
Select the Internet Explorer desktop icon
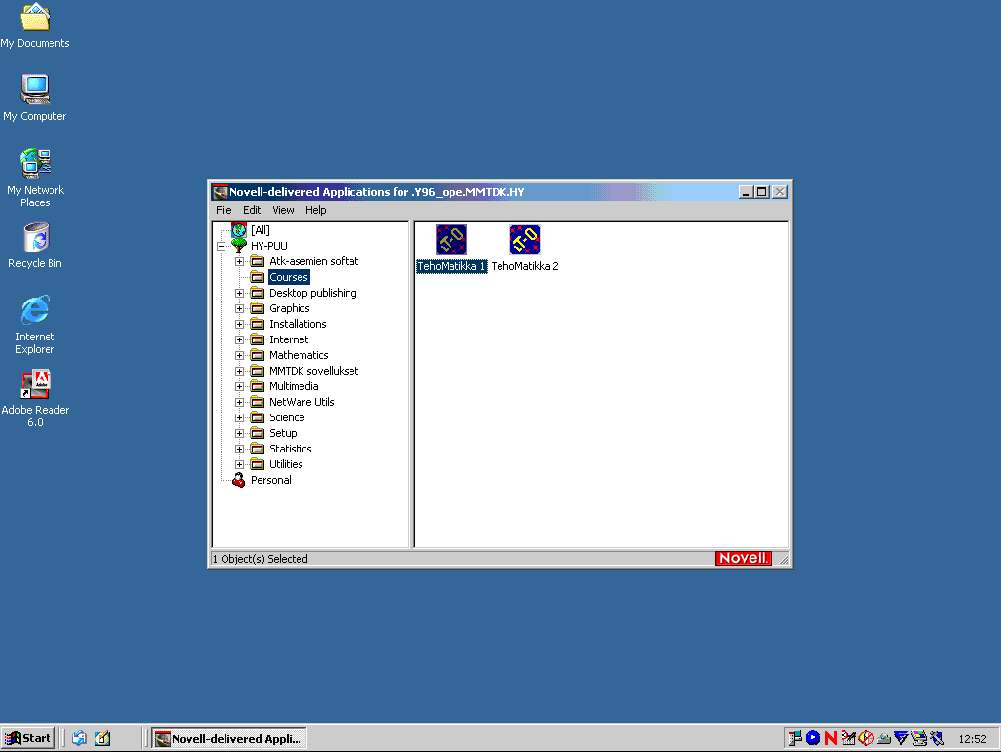[35, 310]
